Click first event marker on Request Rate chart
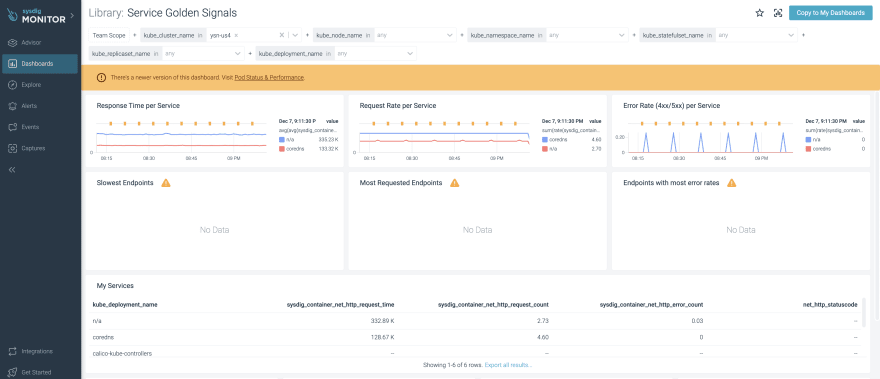Screen dimensions: 880x379 374,123
